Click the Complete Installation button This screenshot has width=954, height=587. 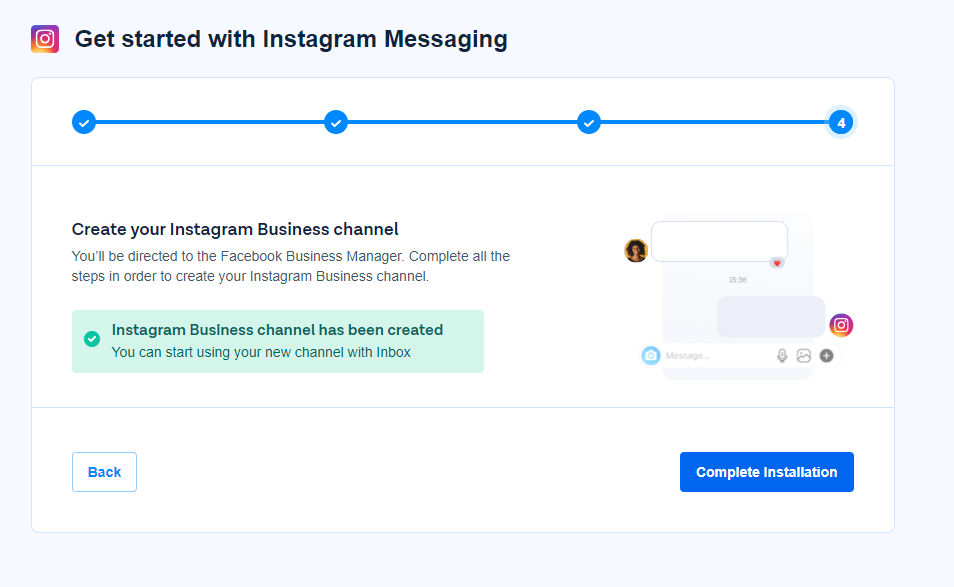click(x=767, y=472)
